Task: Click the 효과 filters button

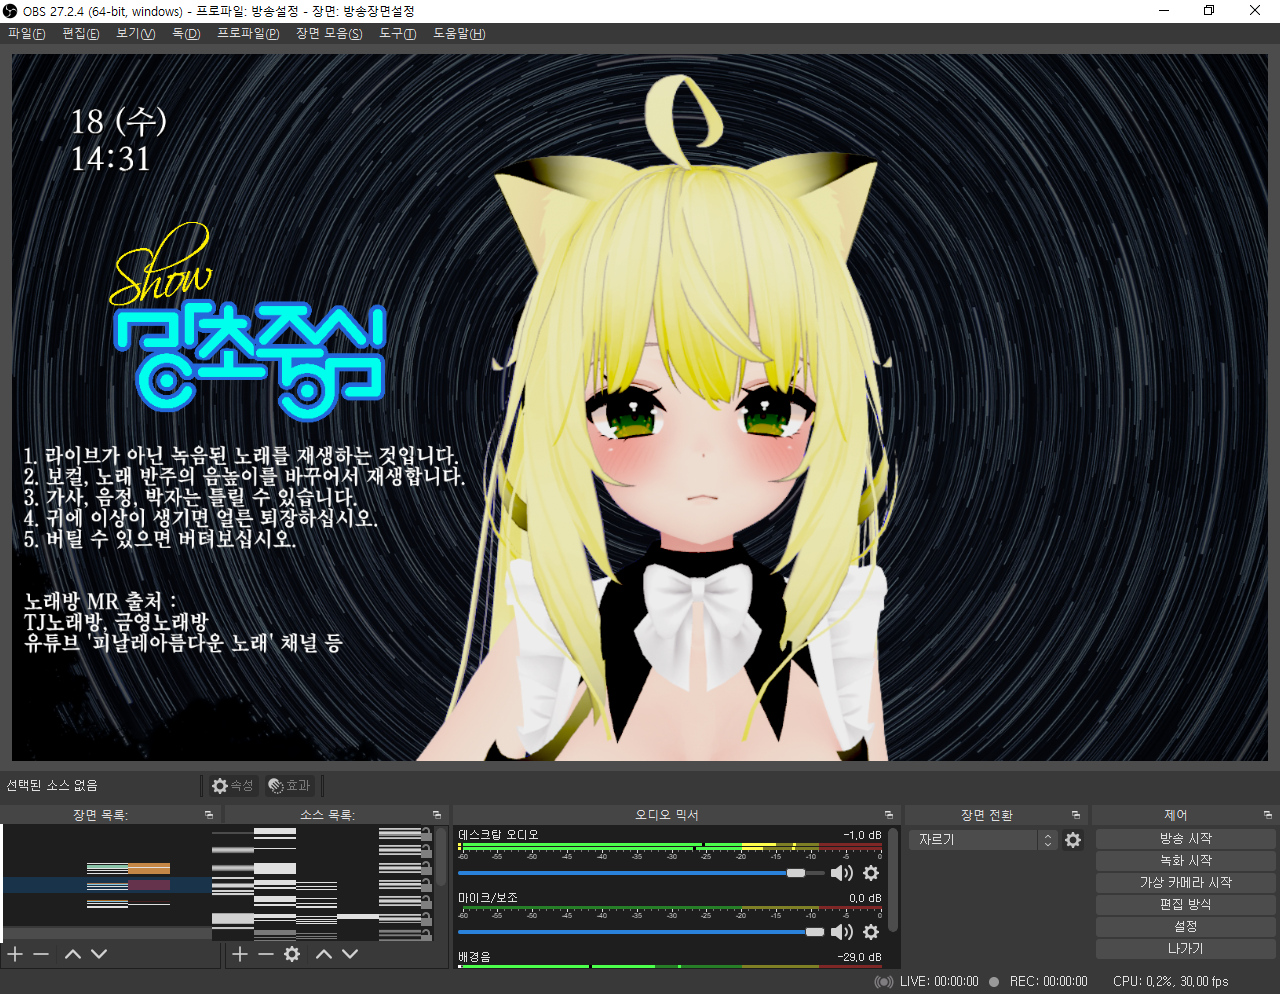Action: tap(290, 786)
